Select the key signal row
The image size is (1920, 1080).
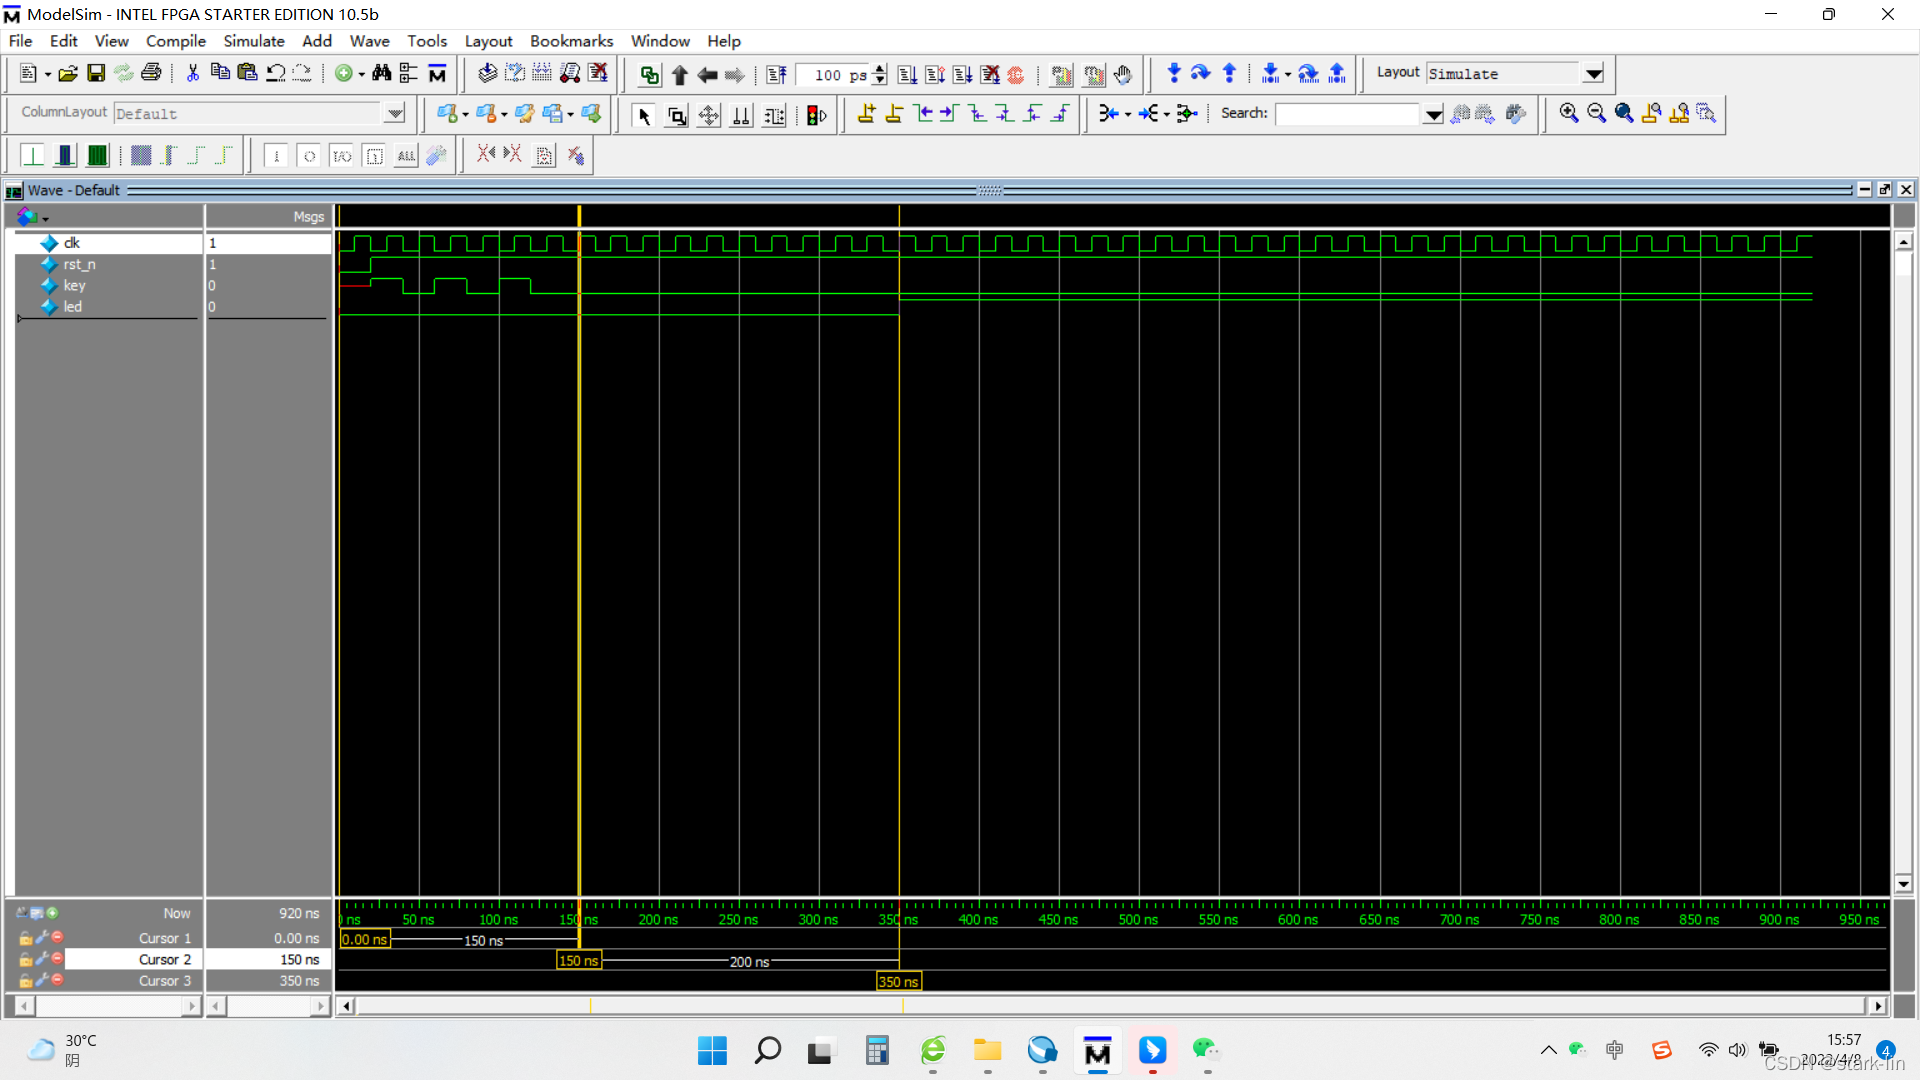[109, 285]
